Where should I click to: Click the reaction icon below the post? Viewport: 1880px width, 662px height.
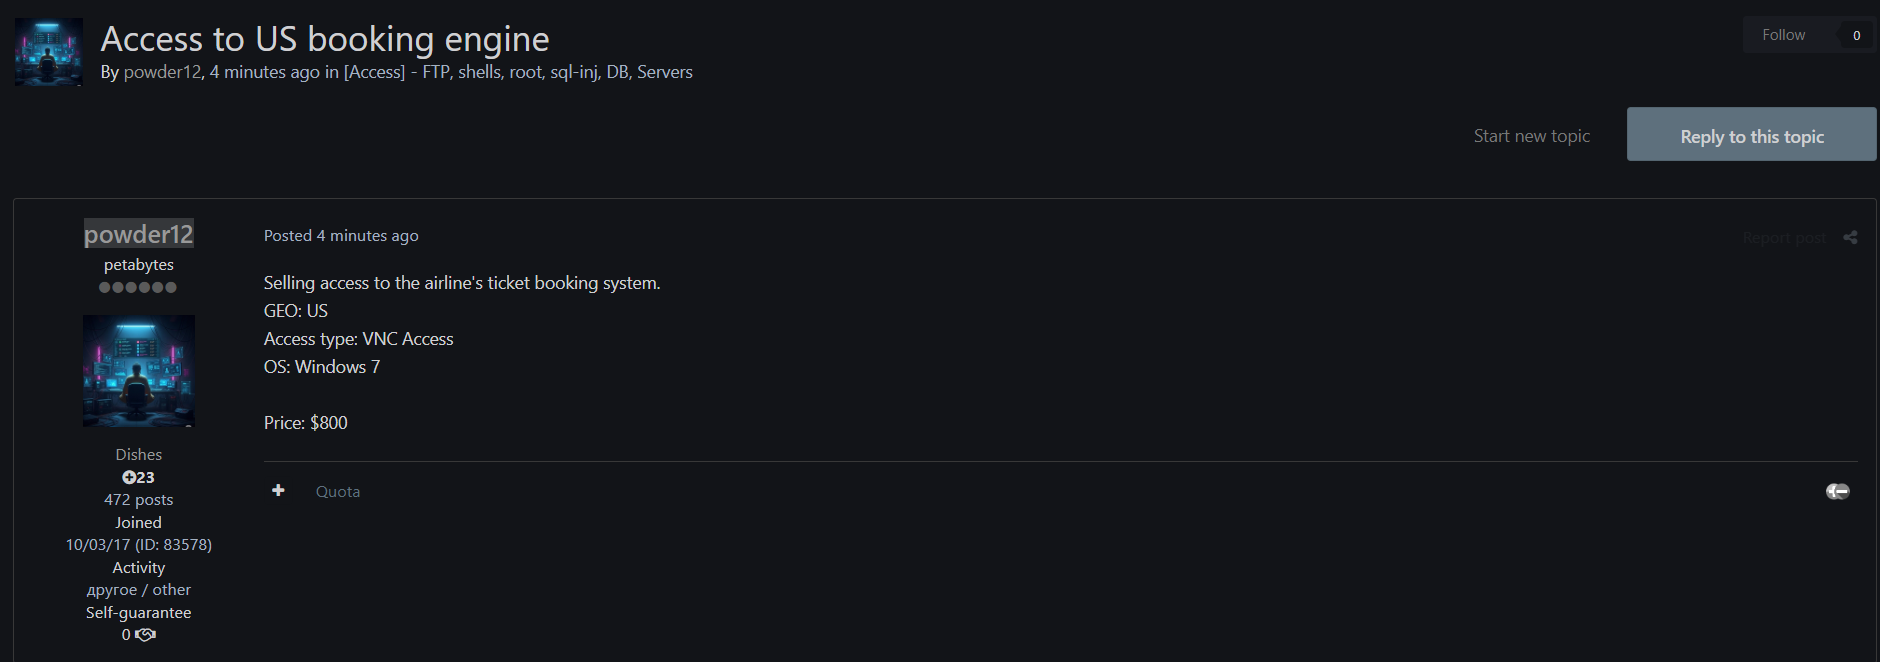click(1837, 491)
